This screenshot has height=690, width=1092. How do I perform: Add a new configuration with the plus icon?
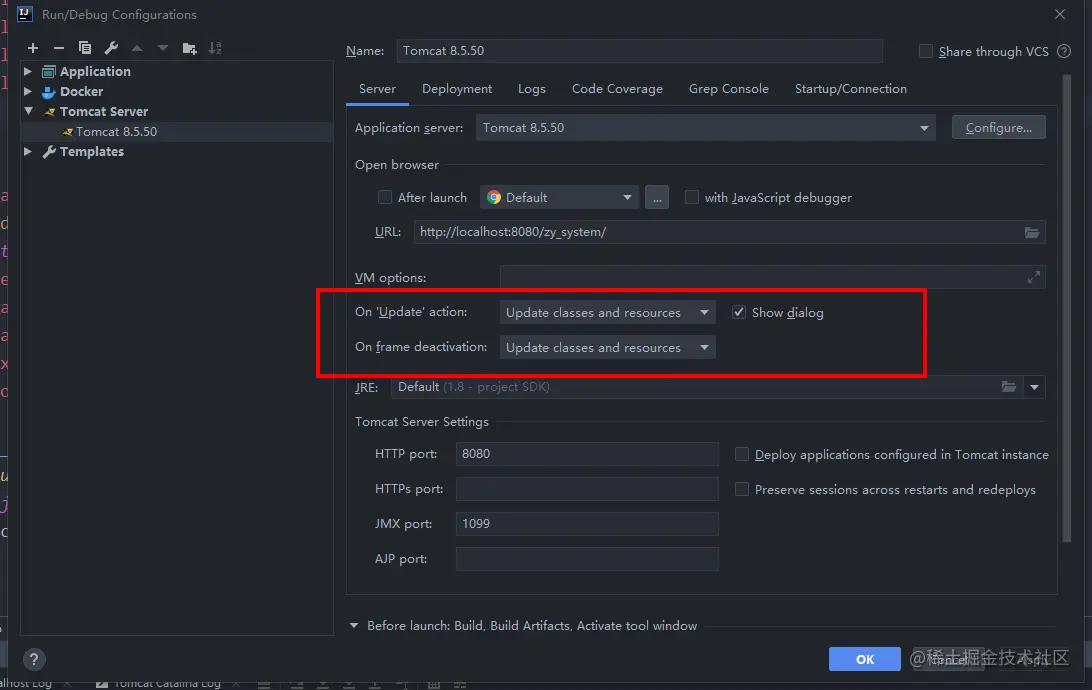[33, 48]
